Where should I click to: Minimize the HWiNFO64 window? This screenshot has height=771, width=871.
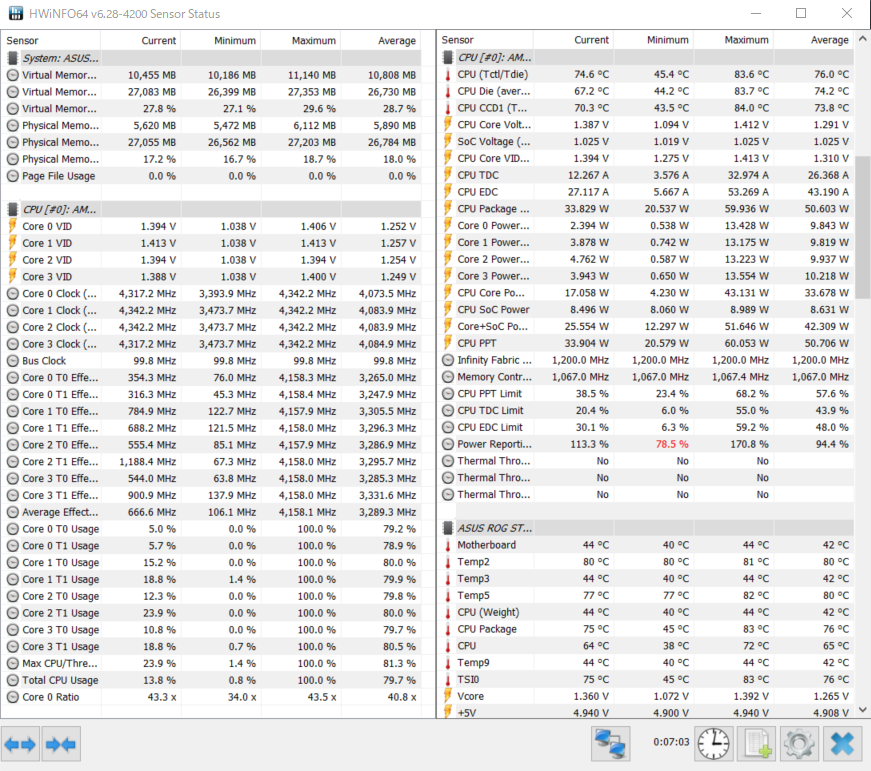(x=755, y=13)
